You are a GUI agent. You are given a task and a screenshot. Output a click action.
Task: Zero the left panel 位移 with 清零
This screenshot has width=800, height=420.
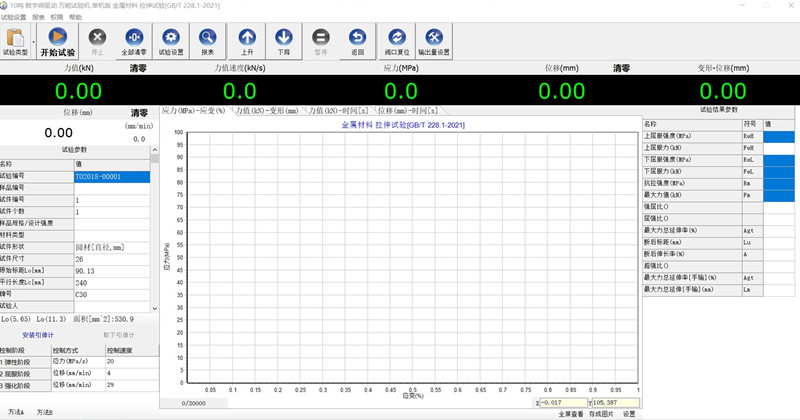coord(139,113)
